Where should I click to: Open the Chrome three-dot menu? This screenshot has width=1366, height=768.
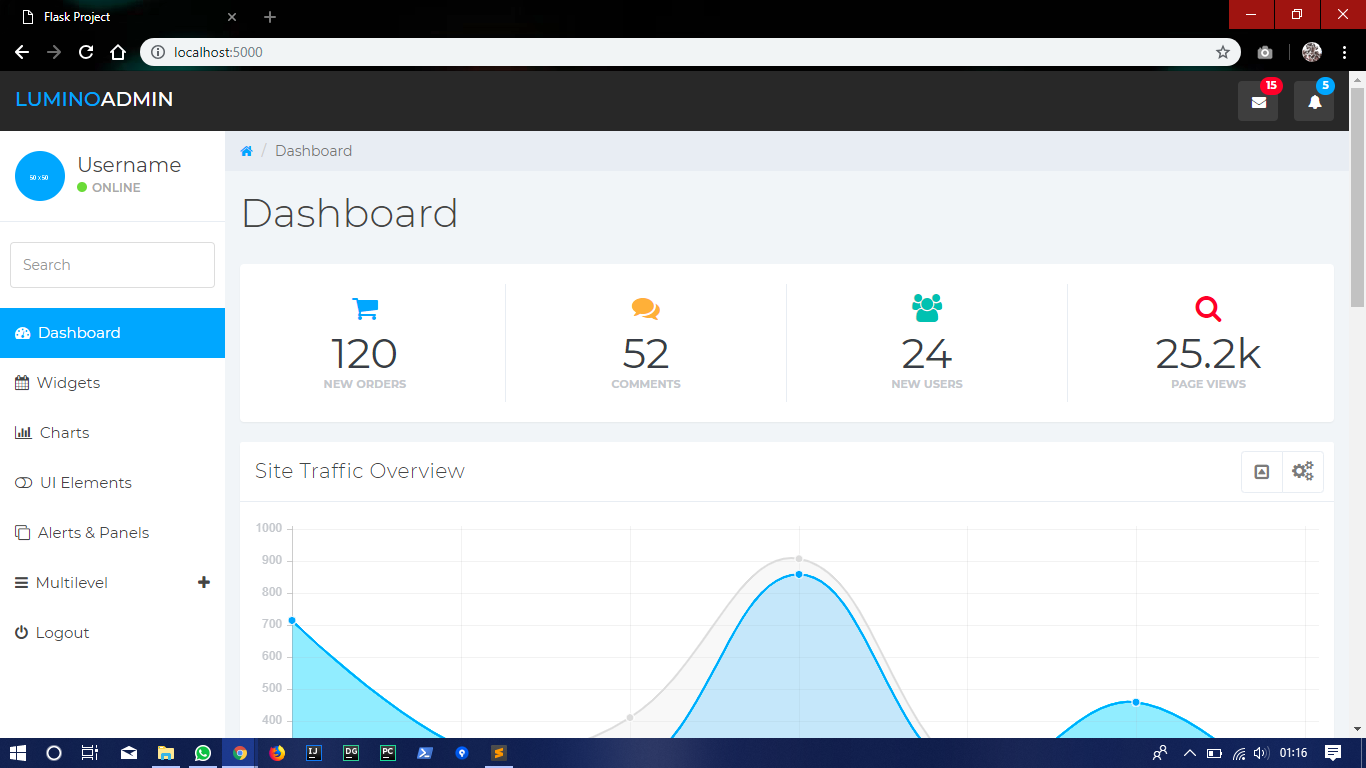point(1344,52)
